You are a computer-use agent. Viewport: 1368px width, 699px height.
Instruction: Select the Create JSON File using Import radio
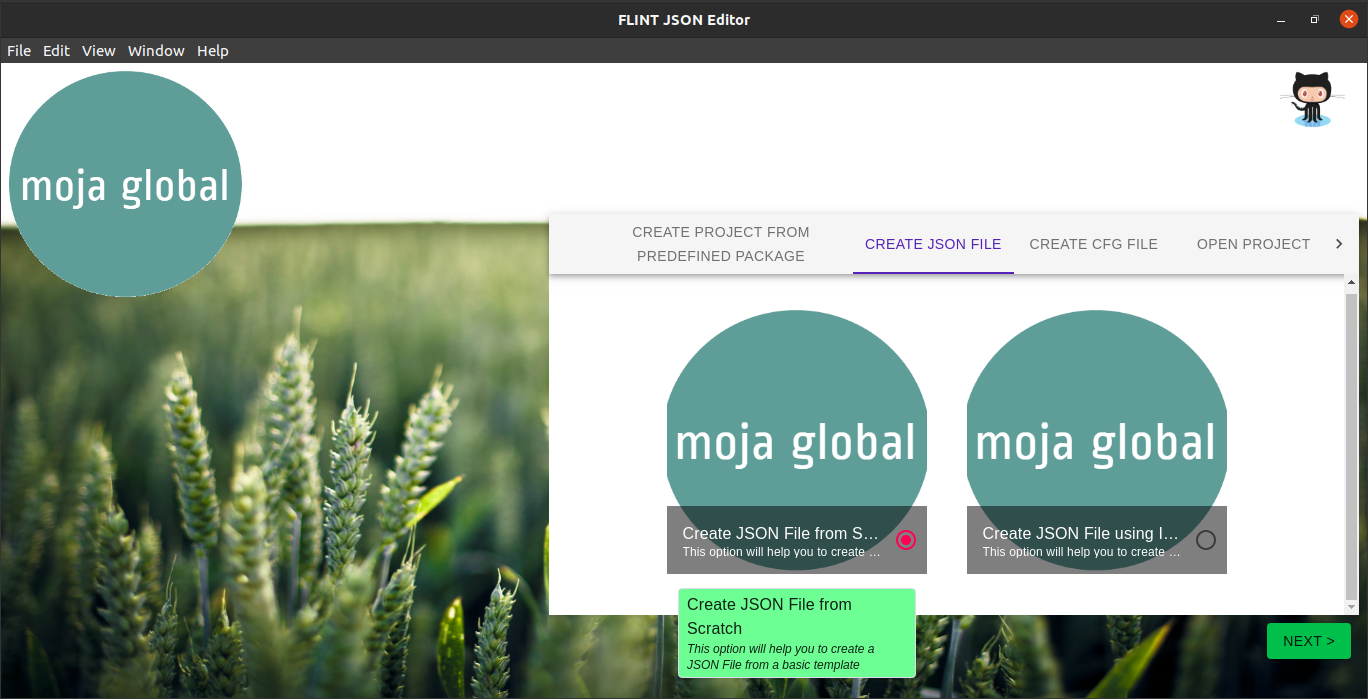(1206, 540)
